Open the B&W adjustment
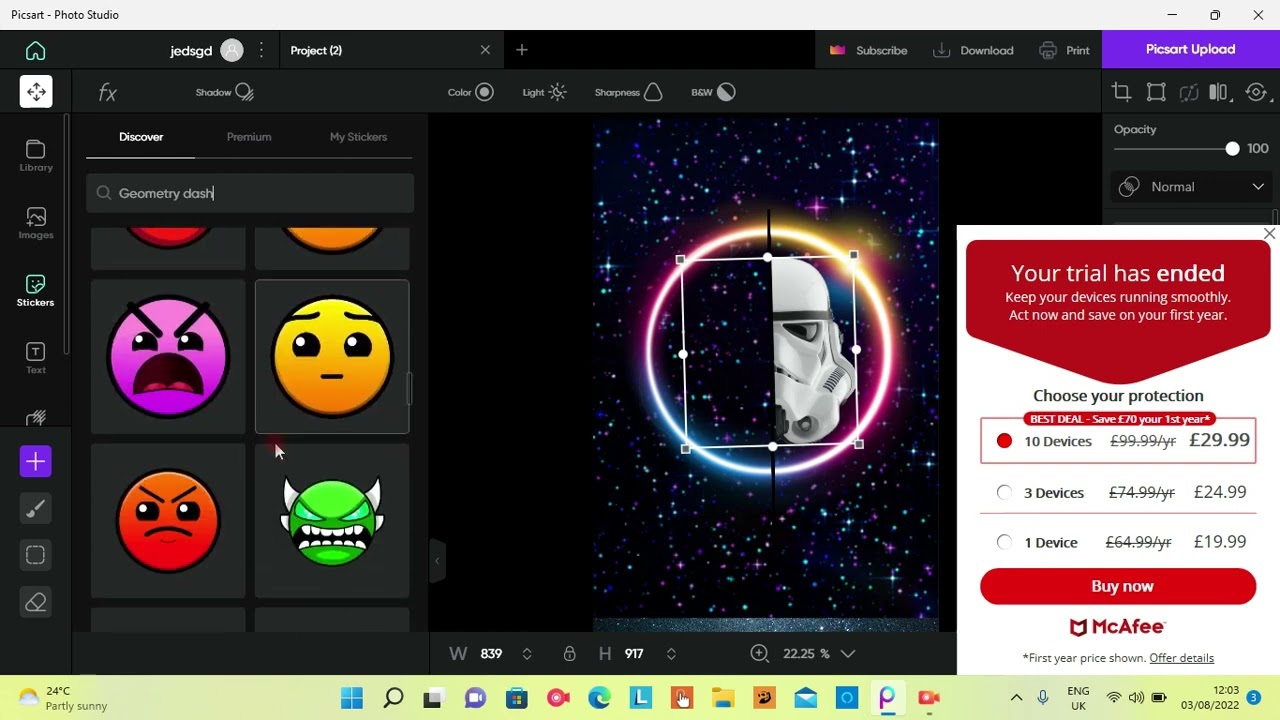Screen dimensions: 1280x720 tap(713, 92)
